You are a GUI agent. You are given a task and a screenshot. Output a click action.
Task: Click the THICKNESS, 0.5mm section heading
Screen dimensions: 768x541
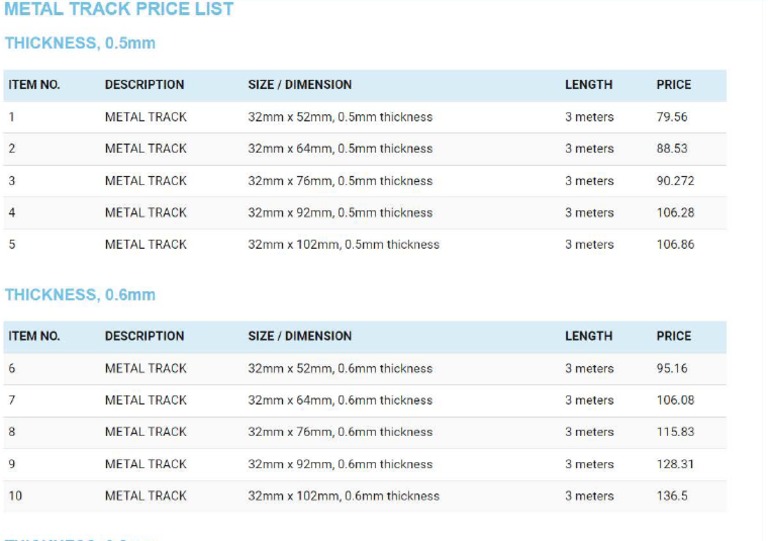(x=80, y=44)
